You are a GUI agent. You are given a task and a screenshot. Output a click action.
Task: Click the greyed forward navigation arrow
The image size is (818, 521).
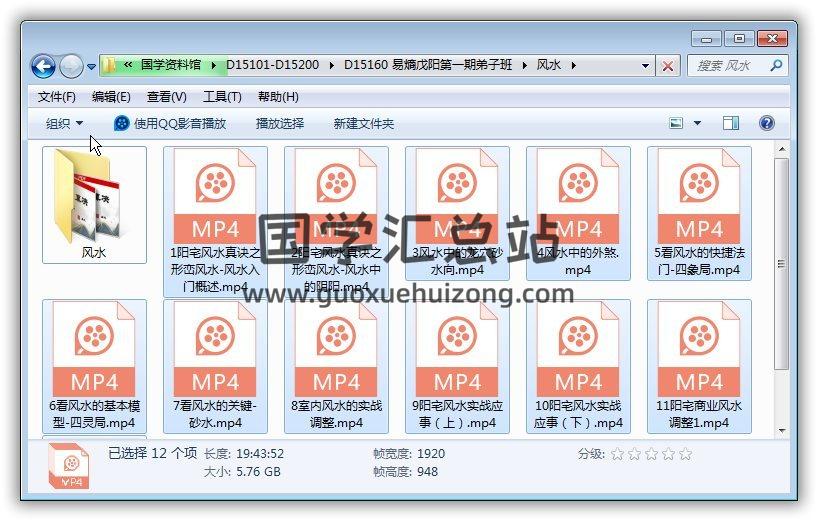click(x=71, y=66)
